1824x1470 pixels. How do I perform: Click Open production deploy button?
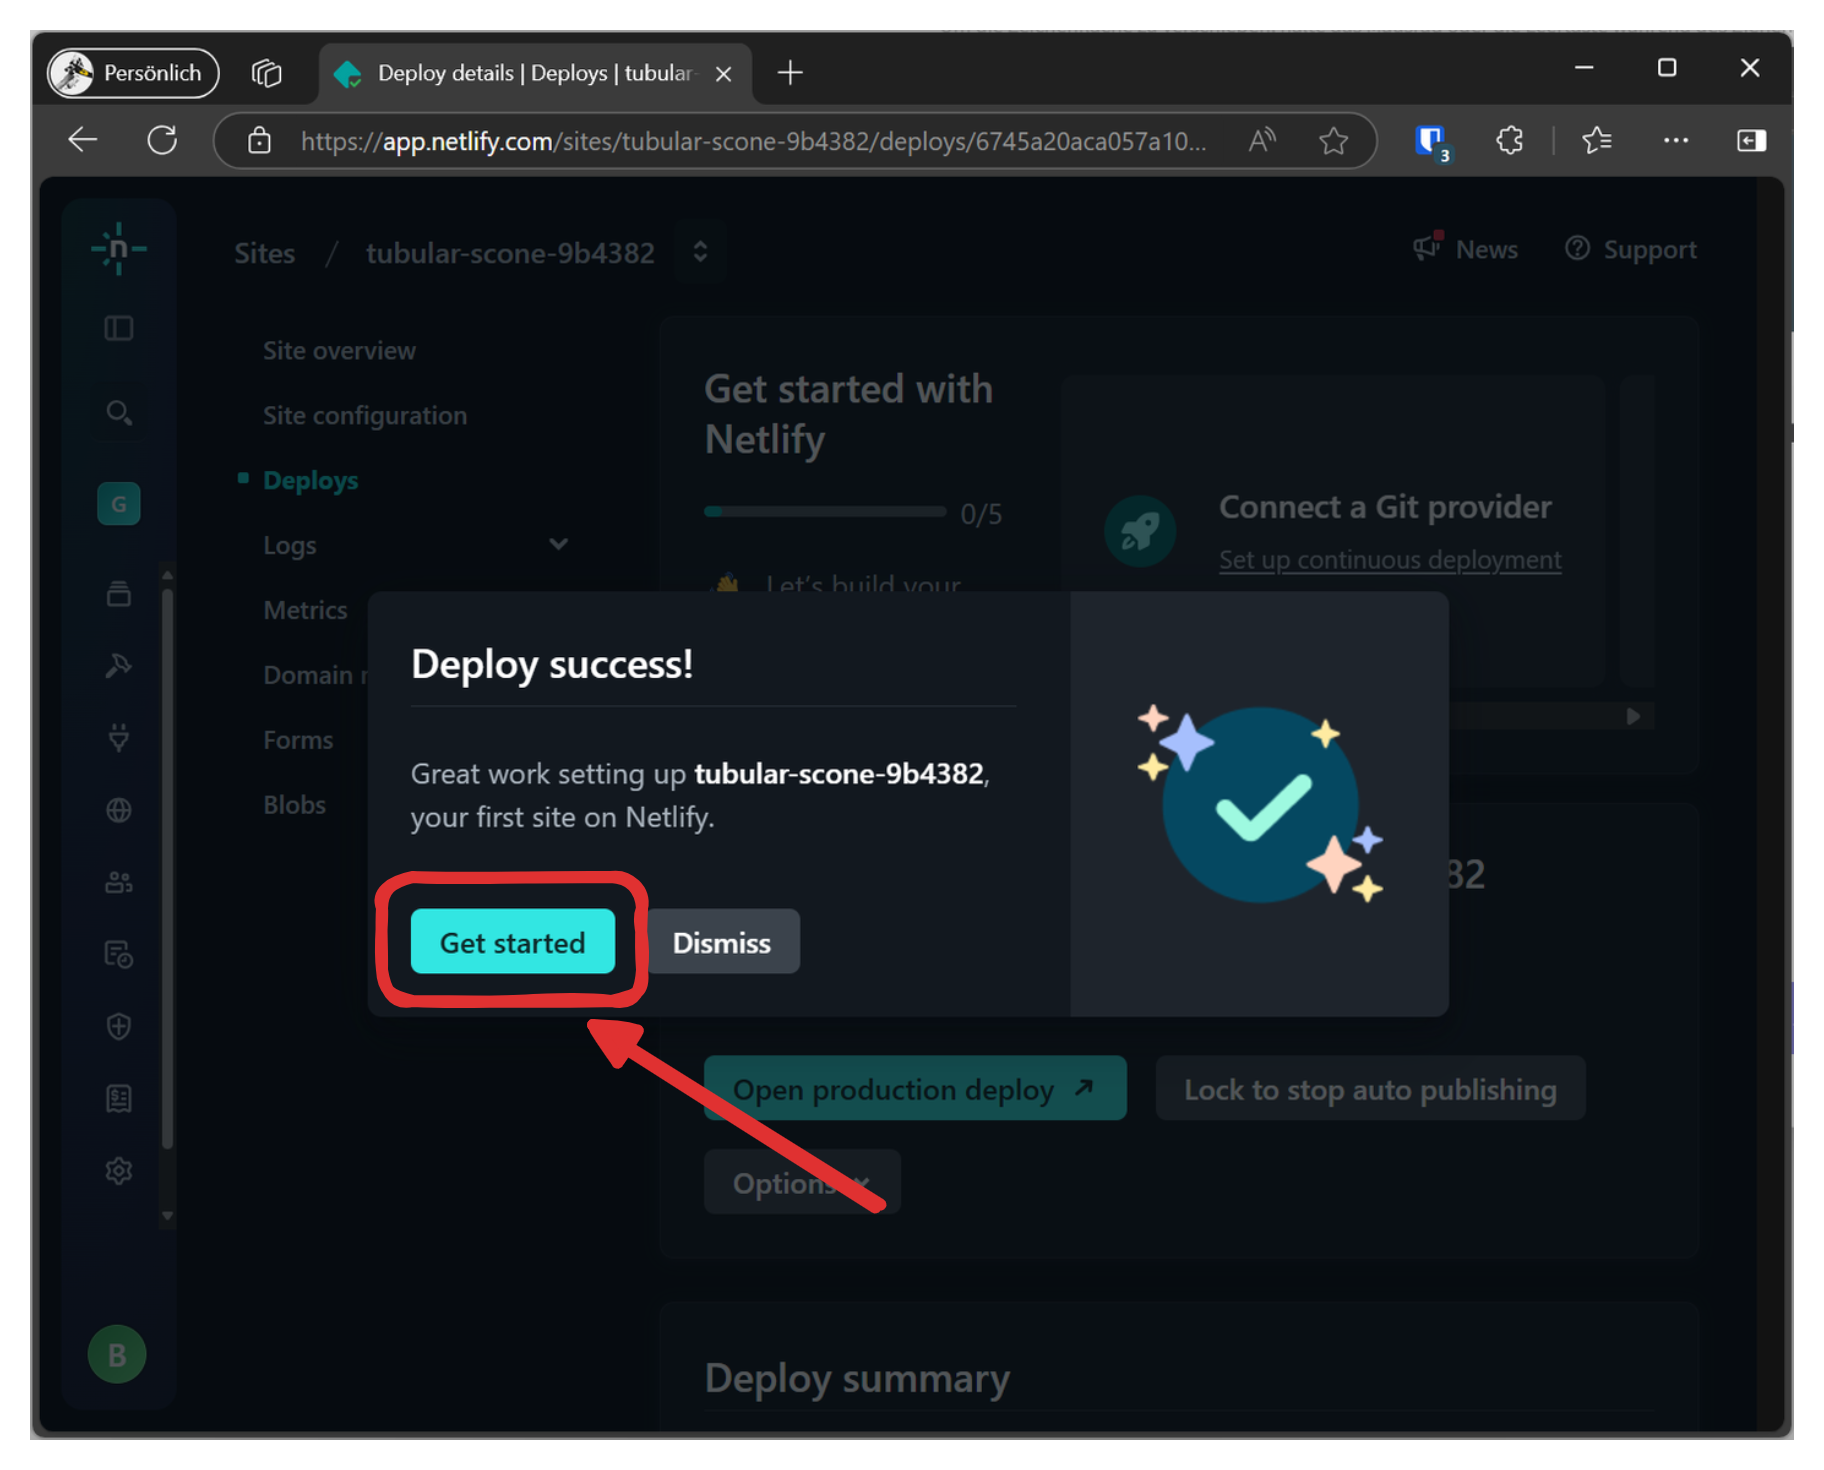pos(915,1089)
